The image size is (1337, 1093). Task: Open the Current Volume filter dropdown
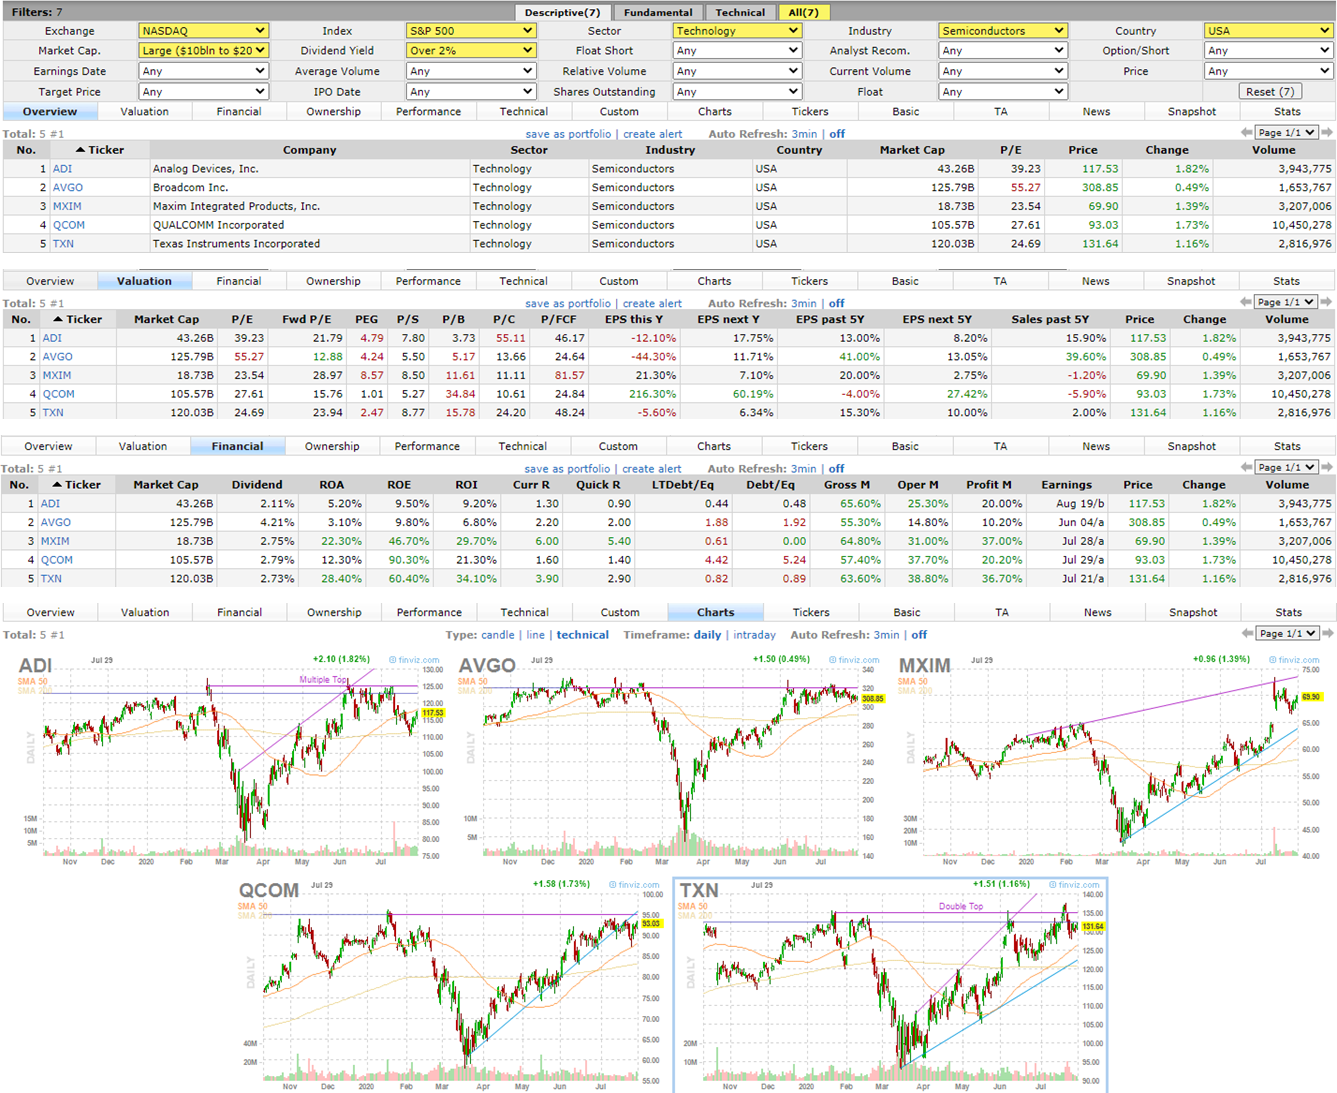pos(1003,71)
